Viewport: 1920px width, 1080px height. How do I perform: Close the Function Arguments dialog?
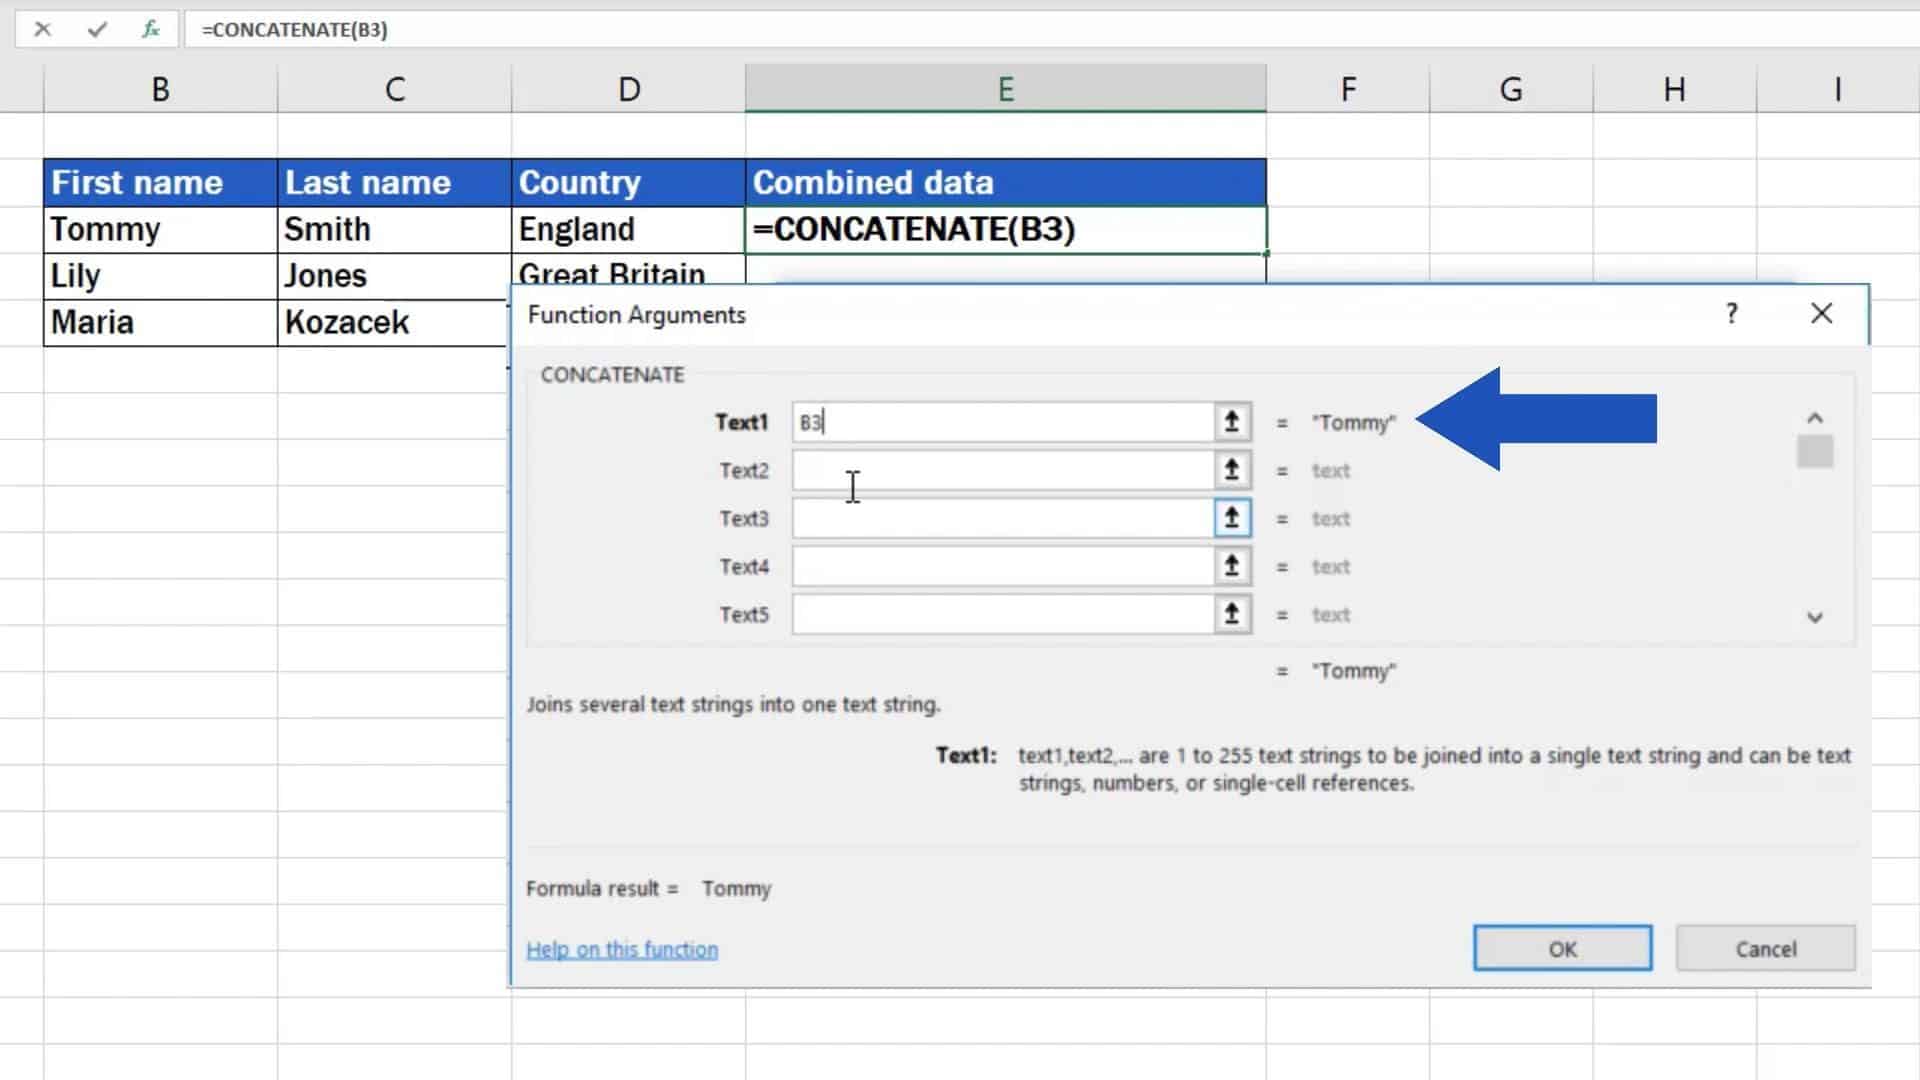tap(1822, 313)
